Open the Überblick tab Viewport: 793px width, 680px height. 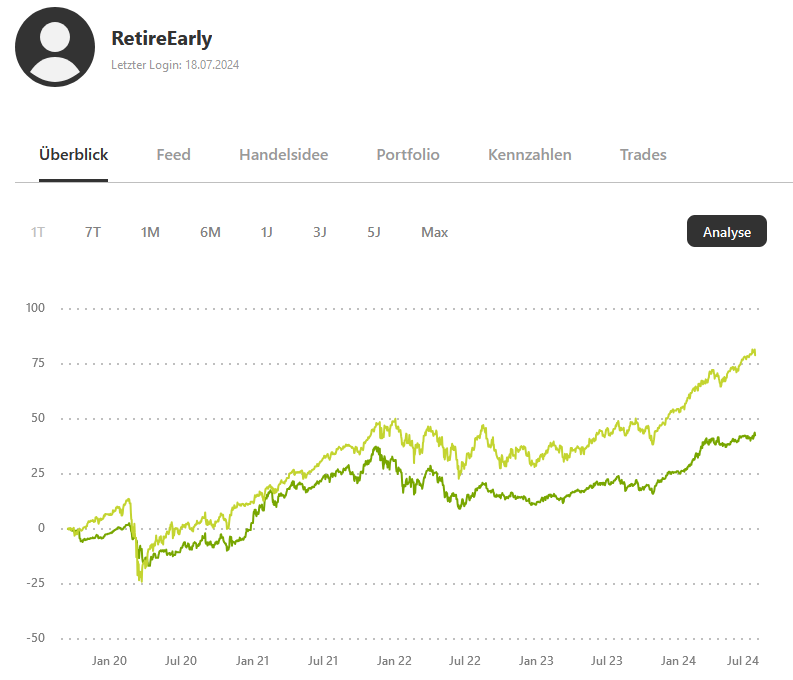(74, 155)
